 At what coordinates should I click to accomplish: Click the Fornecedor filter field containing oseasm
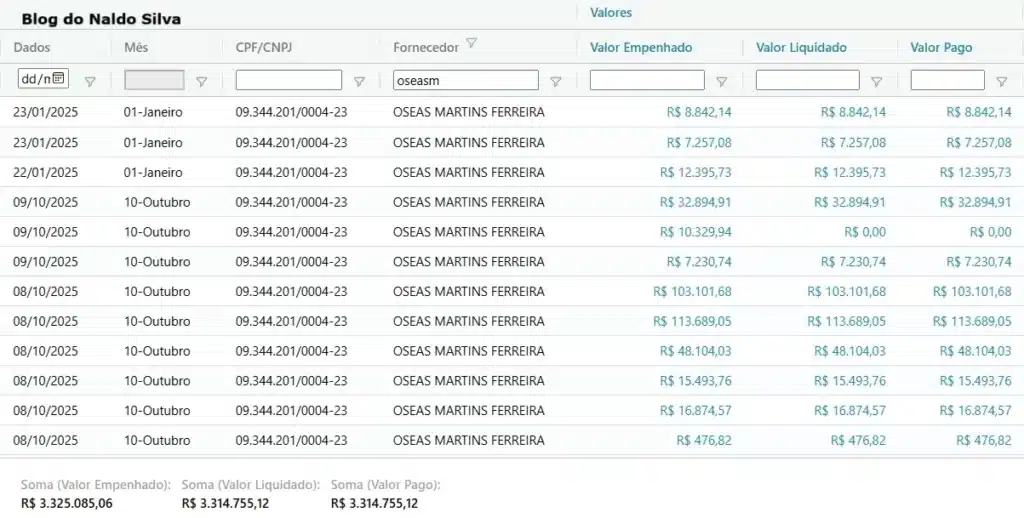click(466, 80)
